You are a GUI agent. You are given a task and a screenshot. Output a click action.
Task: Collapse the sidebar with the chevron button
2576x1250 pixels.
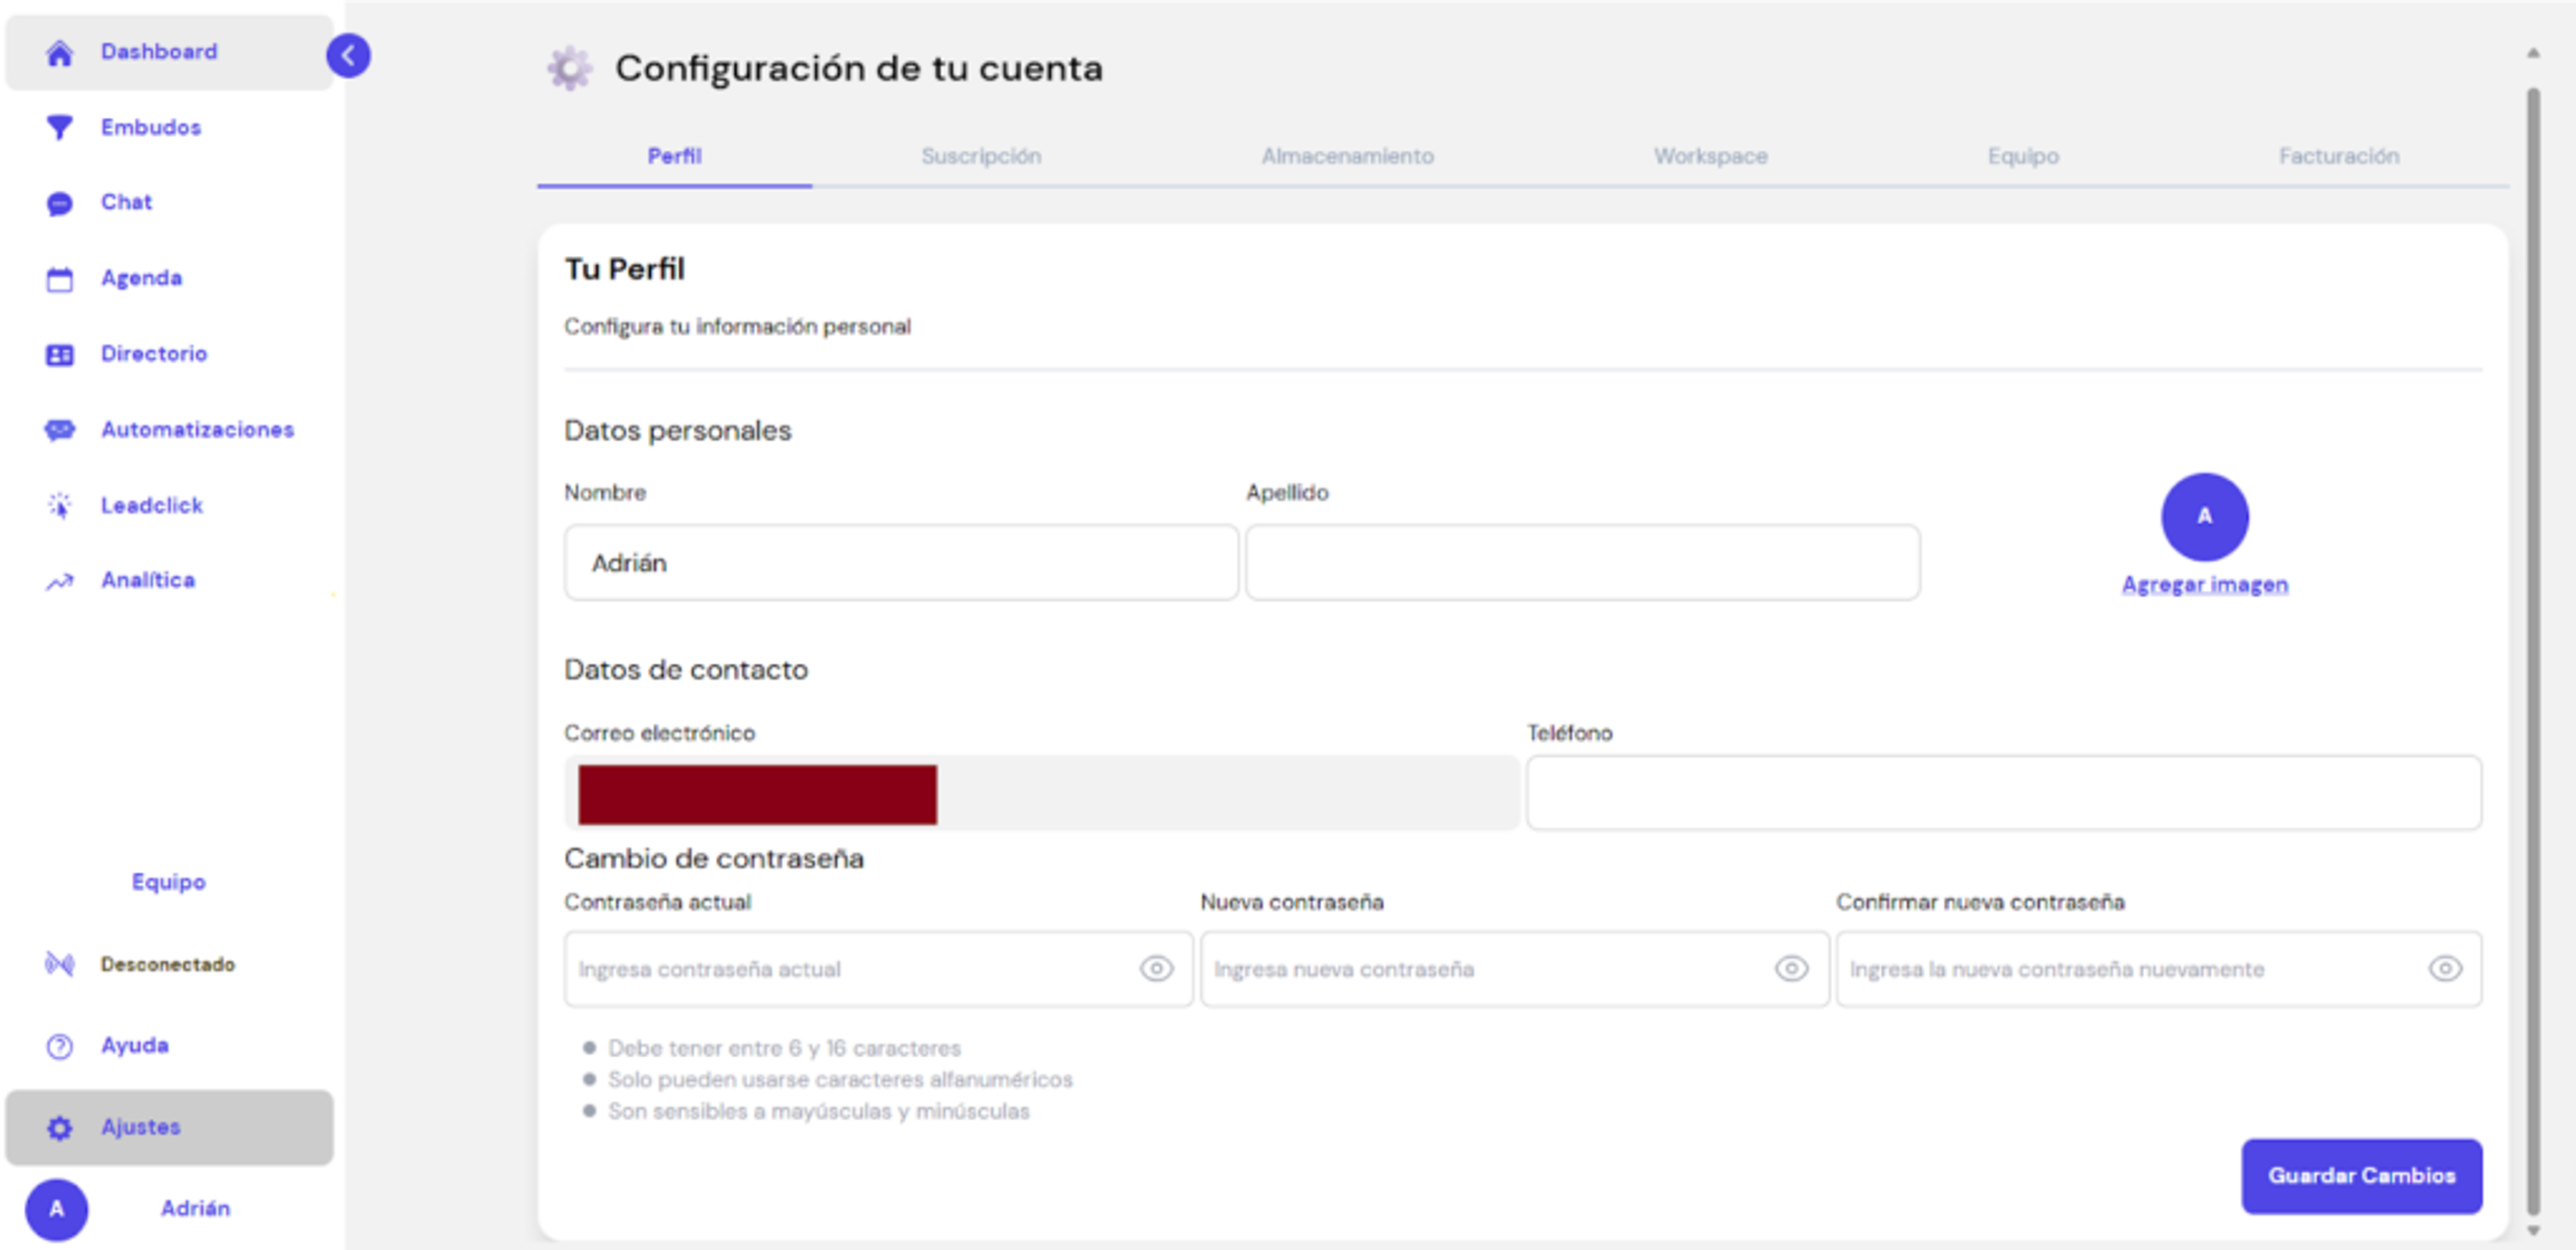348,55
